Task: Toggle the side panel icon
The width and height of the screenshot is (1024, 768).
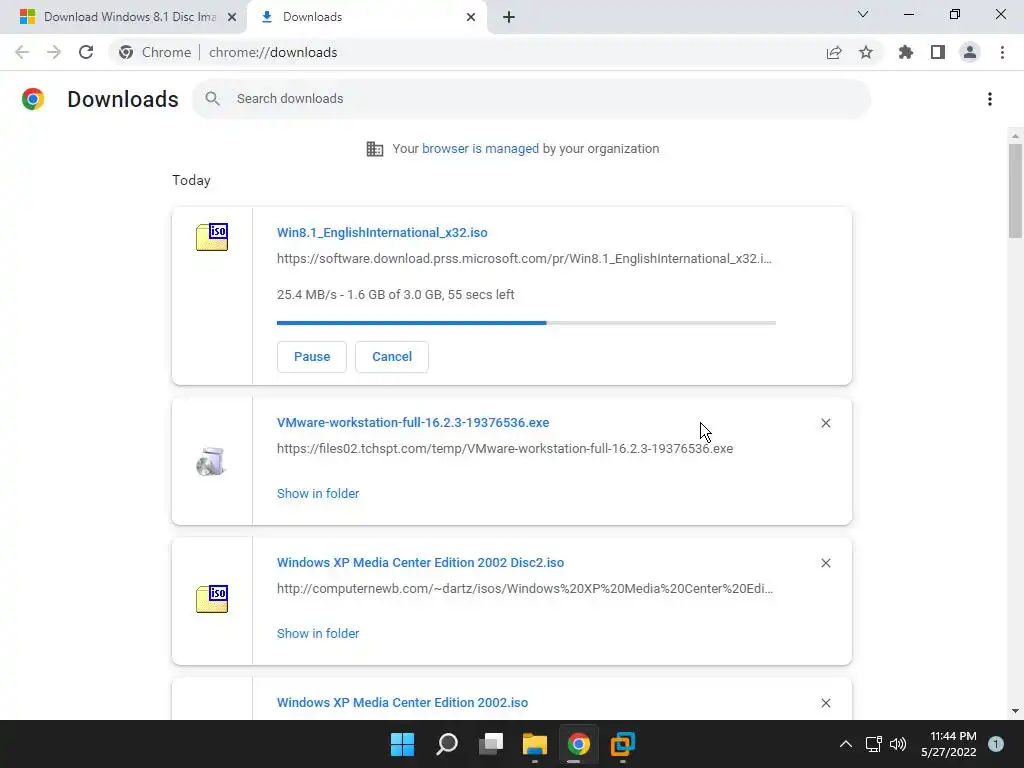Action: pyautogui.click(x=938, y=52)
